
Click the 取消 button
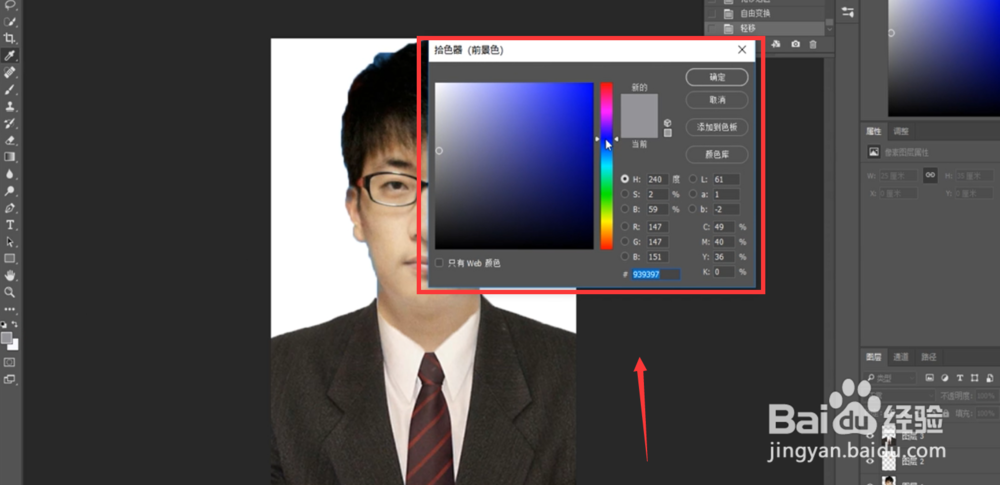point(717,100)
